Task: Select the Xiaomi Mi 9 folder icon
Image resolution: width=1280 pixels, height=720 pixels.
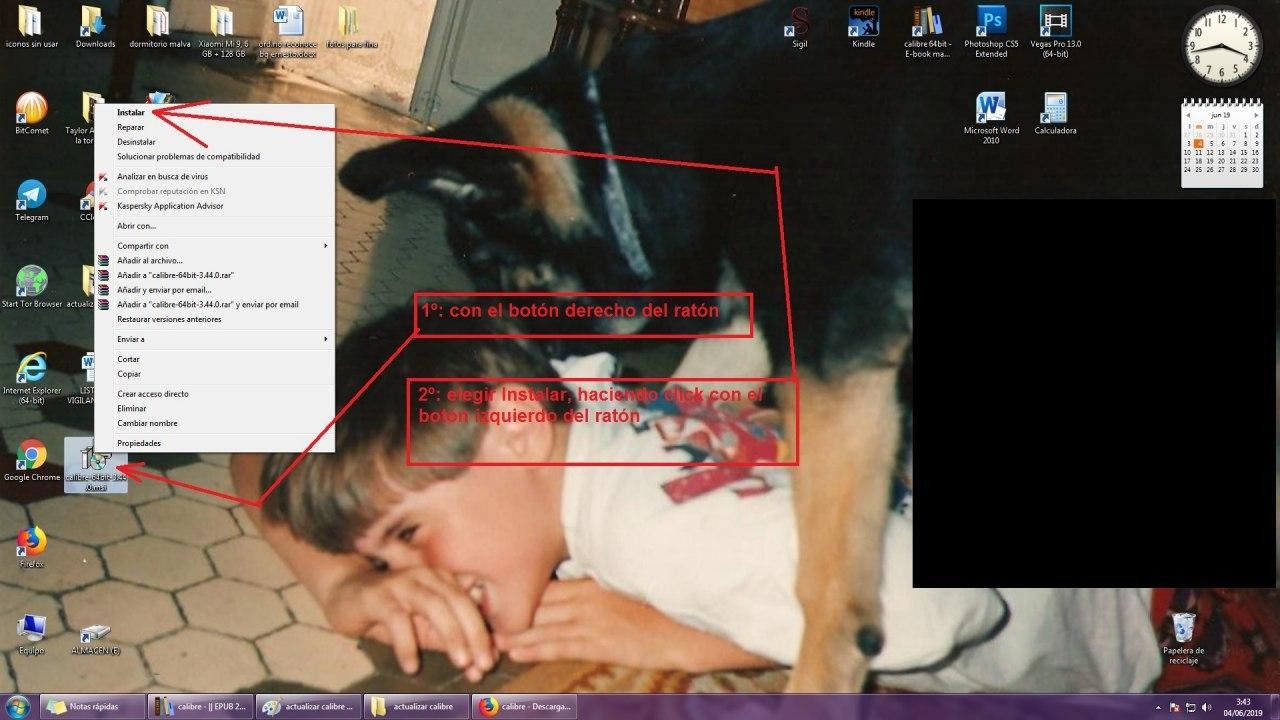Action: click(222, 31)
